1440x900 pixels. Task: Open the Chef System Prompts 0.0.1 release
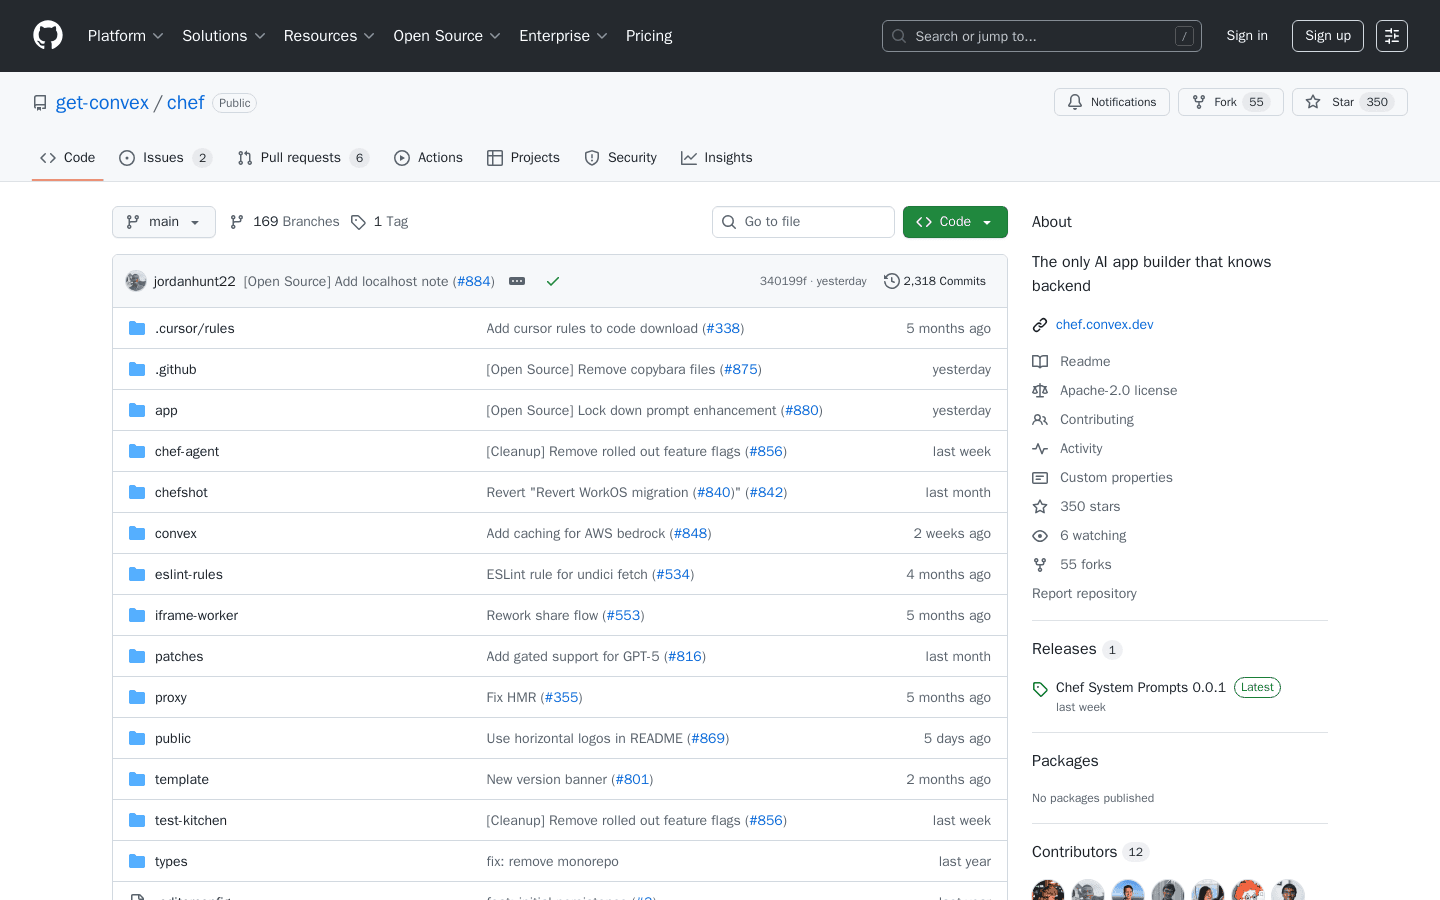click(1139, 687)
